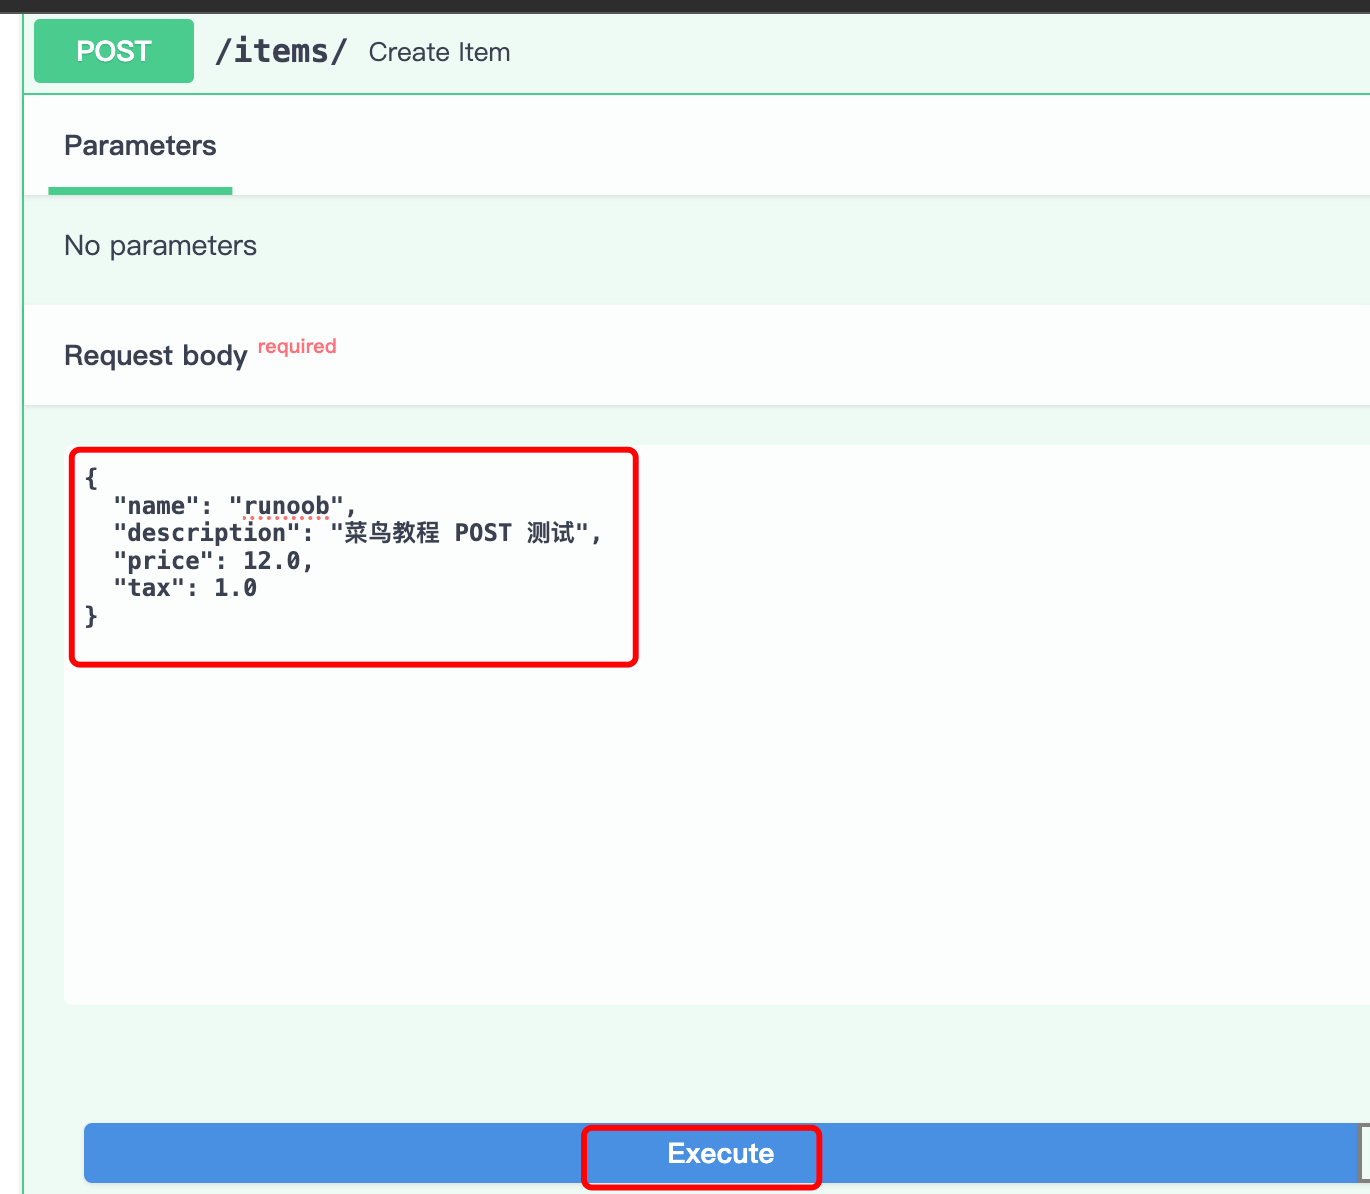Click the Create Item summary text
Image resolution: width=1370 pixels, height=1194 pixels.
(439, 52)
